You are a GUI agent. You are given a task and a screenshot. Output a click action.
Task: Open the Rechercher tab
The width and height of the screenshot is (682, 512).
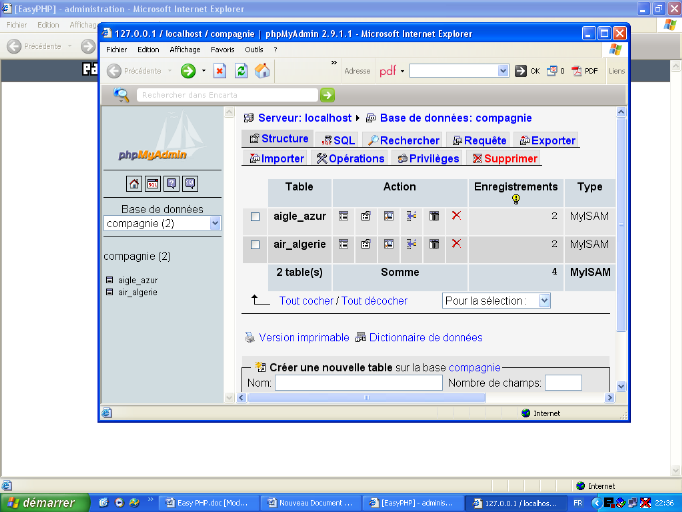[403, 140]
